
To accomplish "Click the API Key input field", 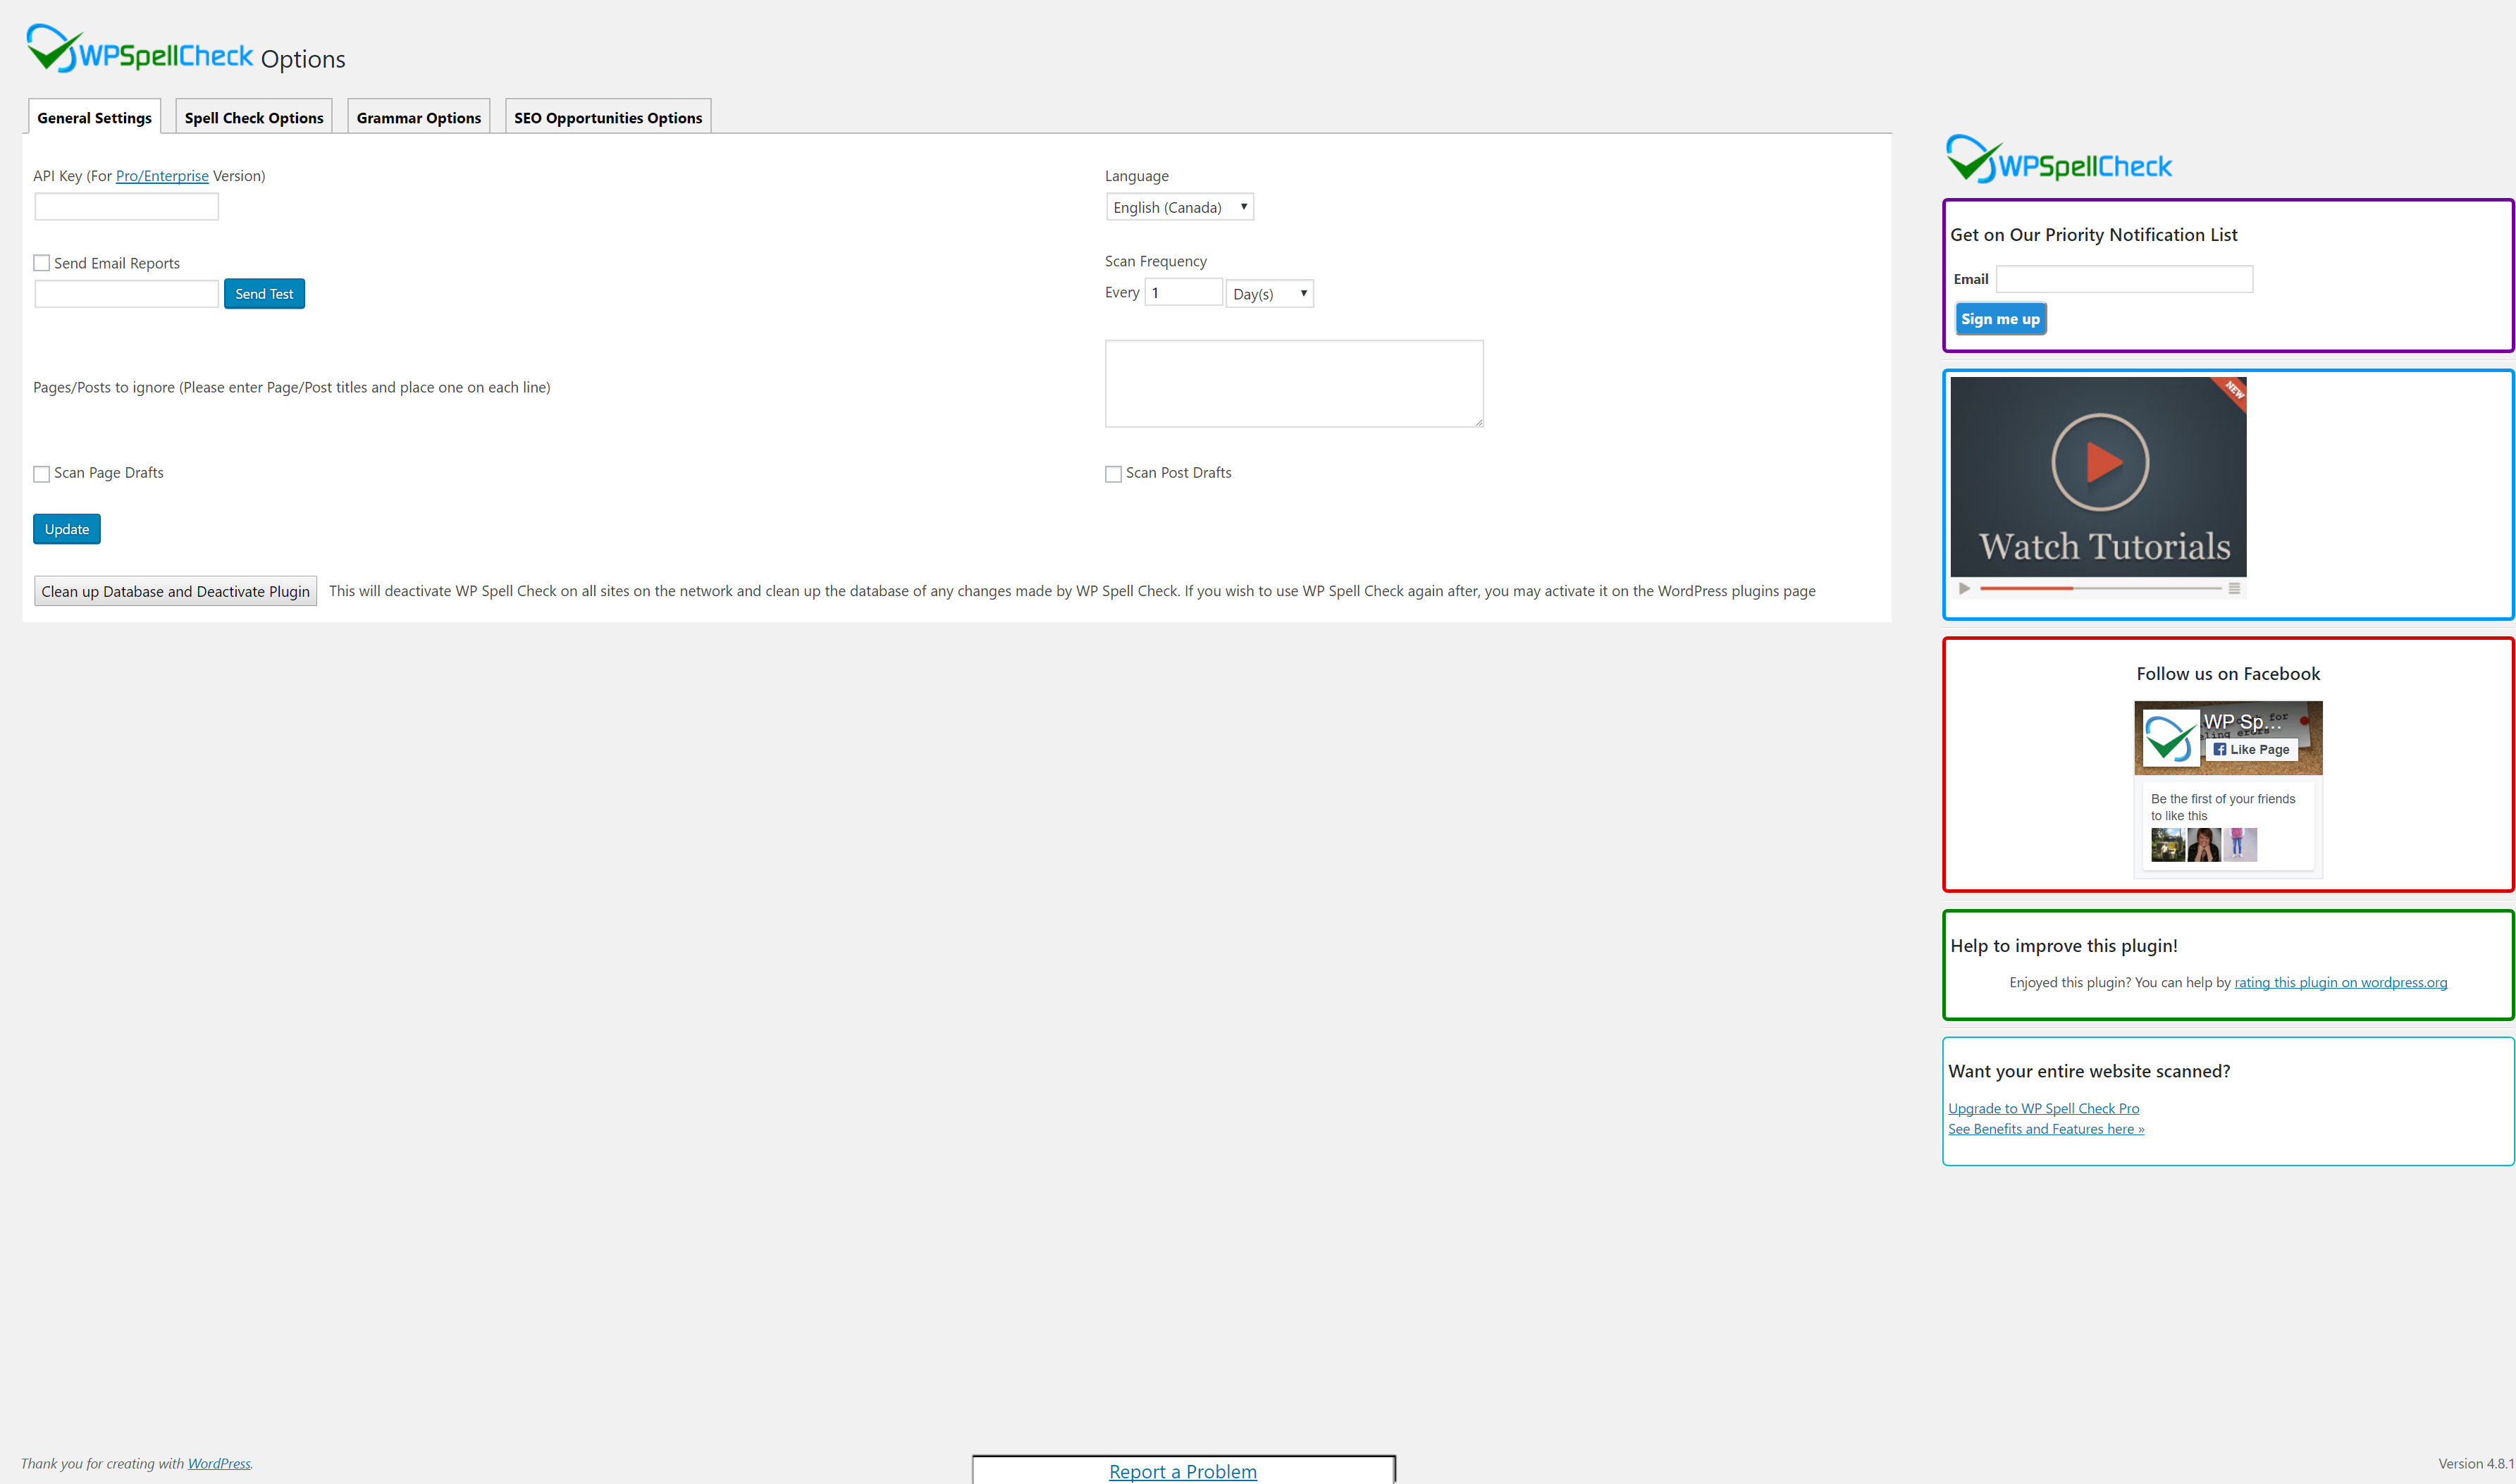I will (127, 207).
